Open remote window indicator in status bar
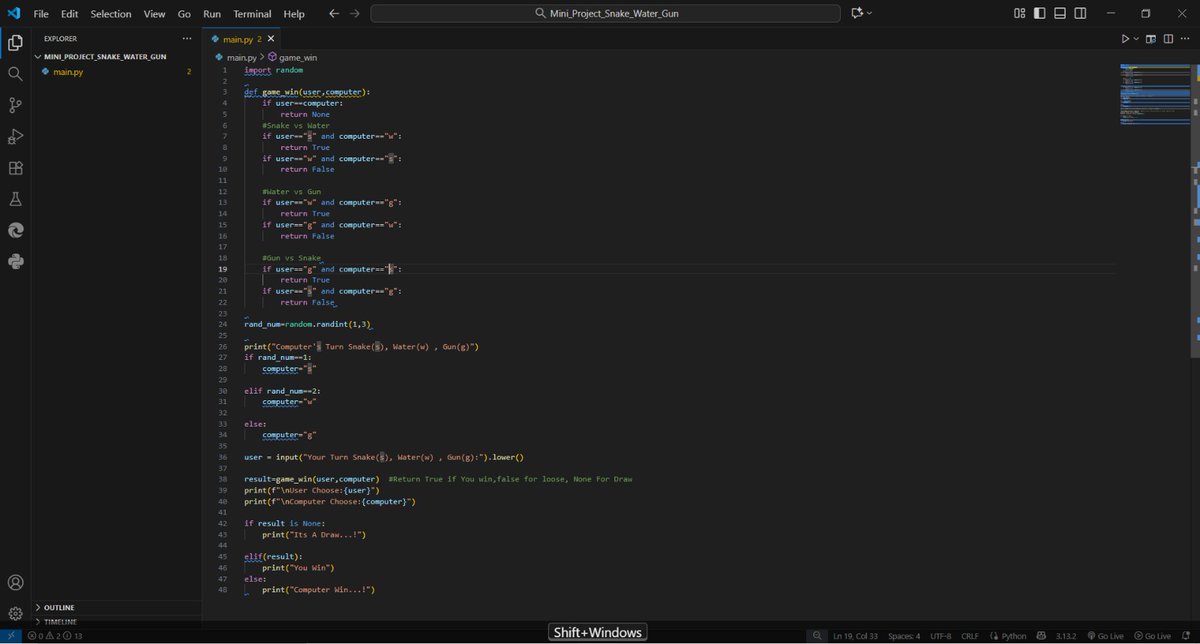Image resolution: width=1200 pixels, height=644 pixels. 9,636
